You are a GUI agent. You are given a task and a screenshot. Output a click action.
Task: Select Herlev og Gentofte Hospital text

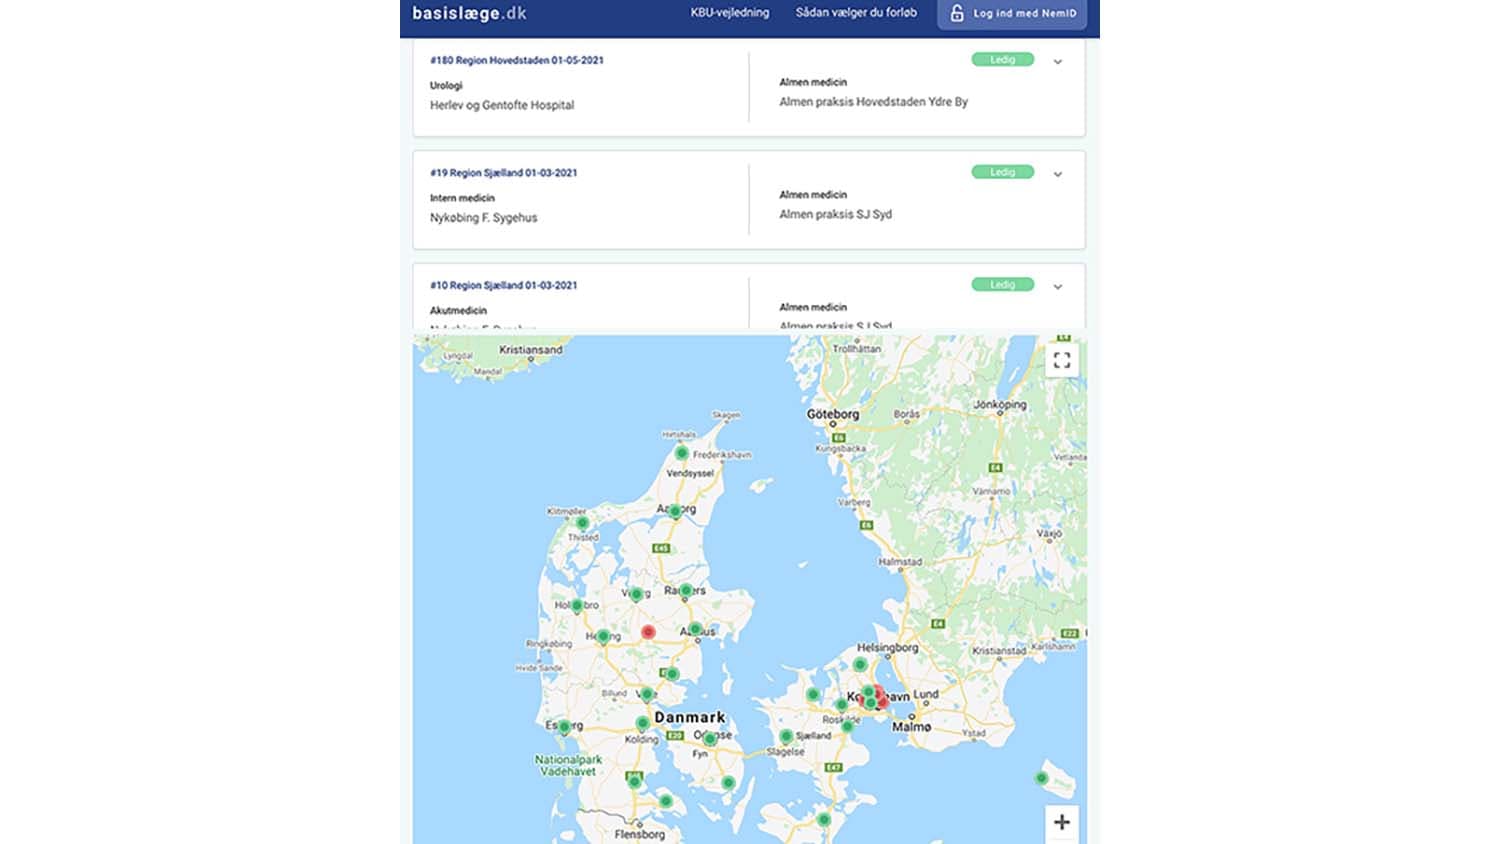pos(502,105)
